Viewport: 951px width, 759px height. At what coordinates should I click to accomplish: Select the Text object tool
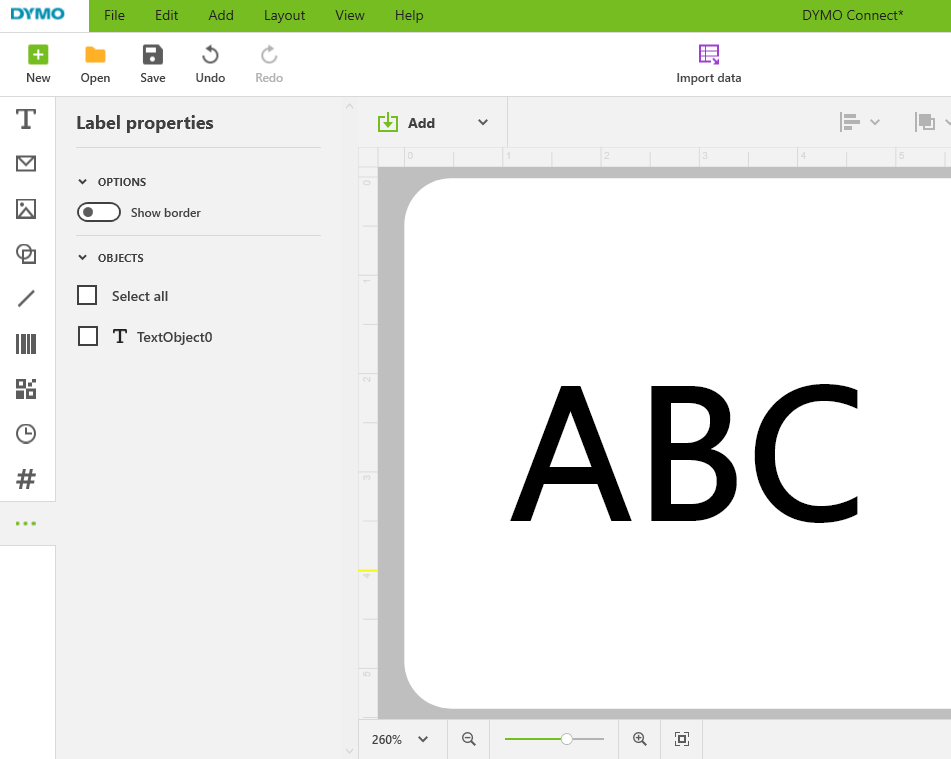pos(26,120)
